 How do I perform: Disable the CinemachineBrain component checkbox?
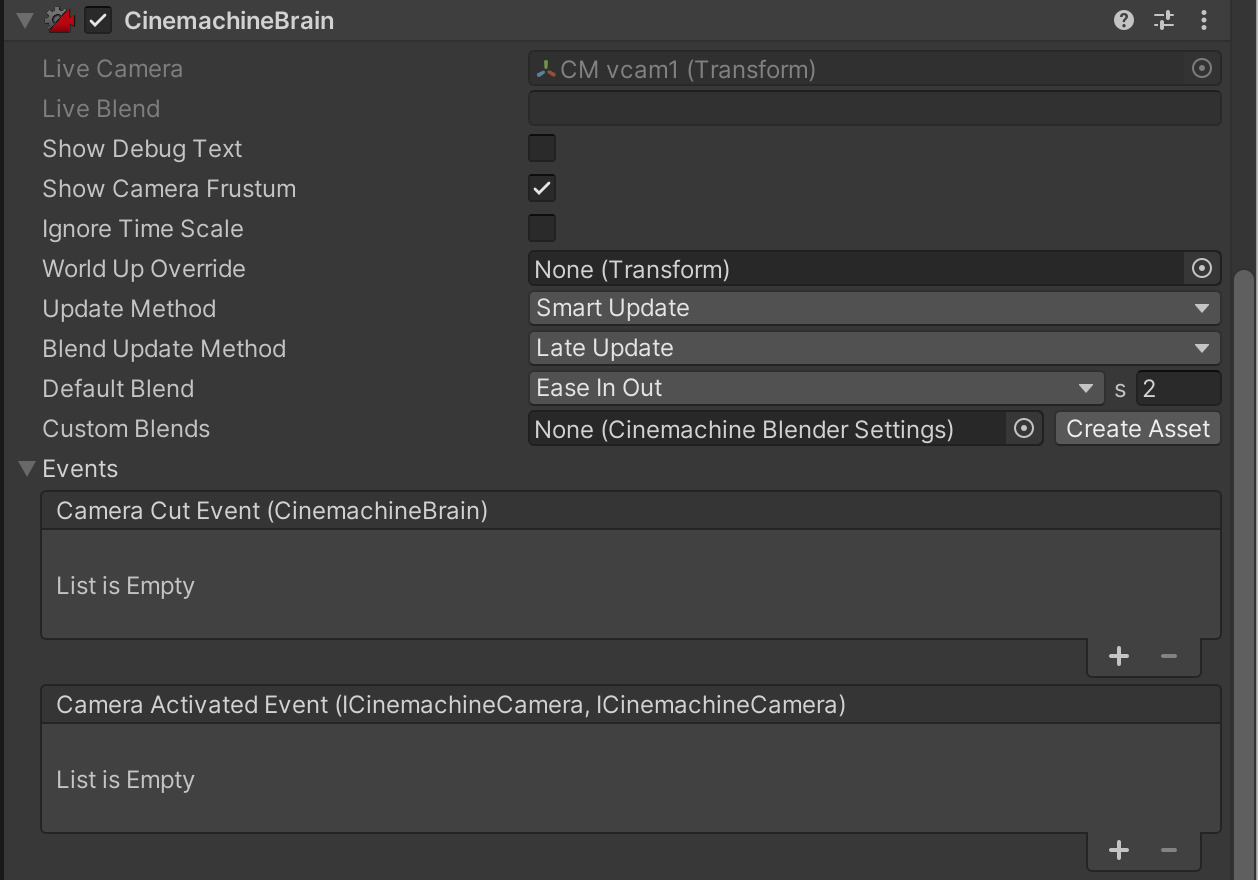pos(98,20)
